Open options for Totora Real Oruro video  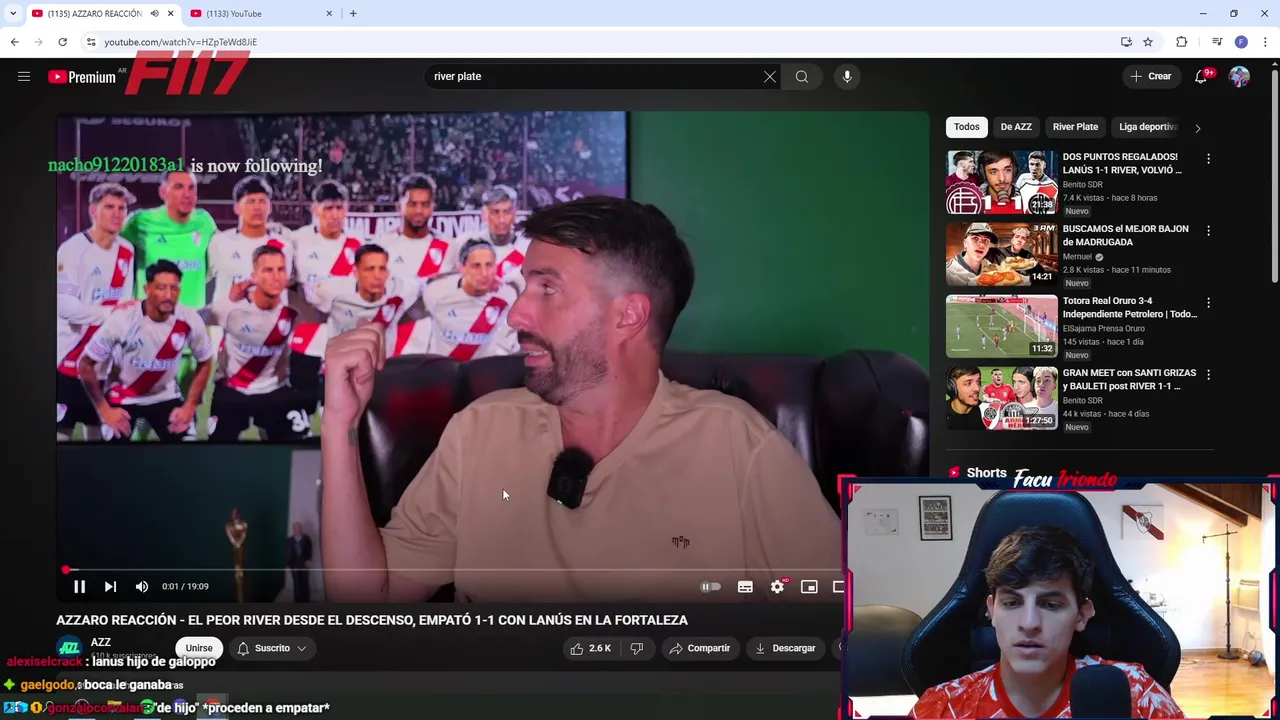(x=1208, y=303)
